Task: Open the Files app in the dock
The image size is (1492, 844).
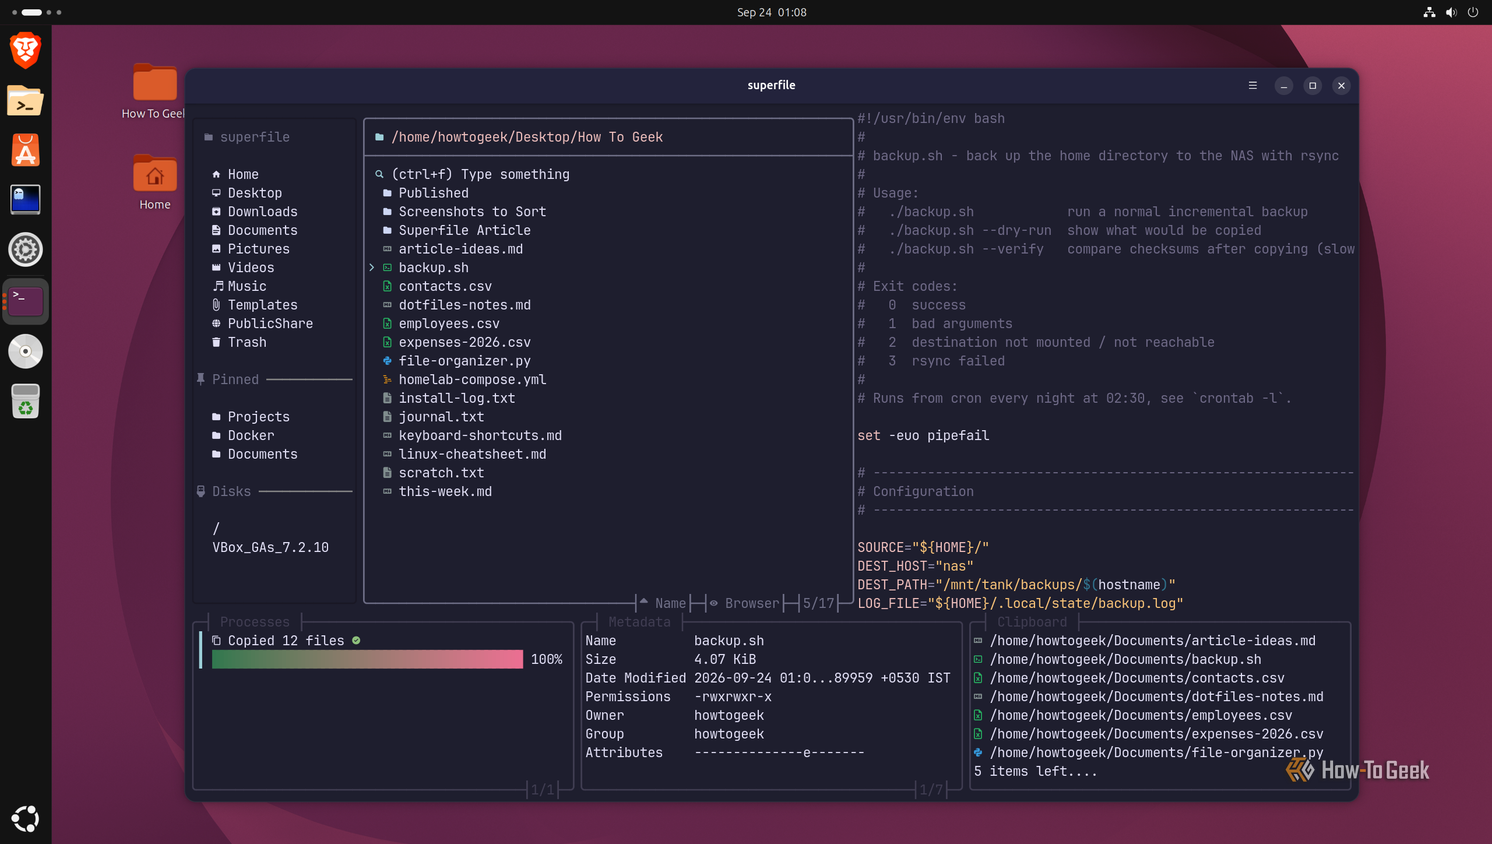Action: (x=25, y=101)
